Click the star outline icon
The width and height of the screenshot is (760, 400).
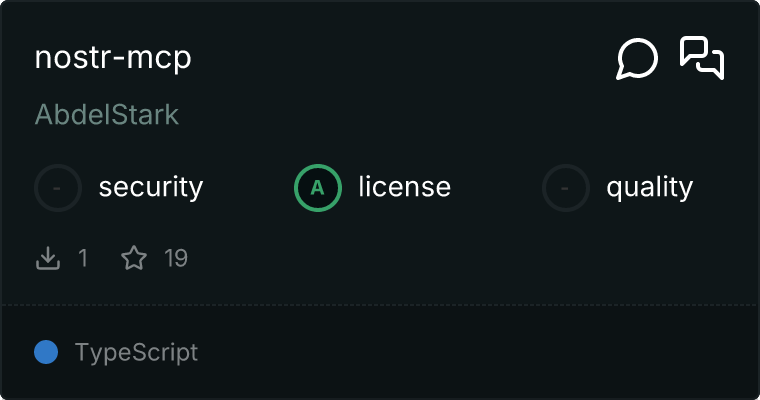[x=134, y=259]
